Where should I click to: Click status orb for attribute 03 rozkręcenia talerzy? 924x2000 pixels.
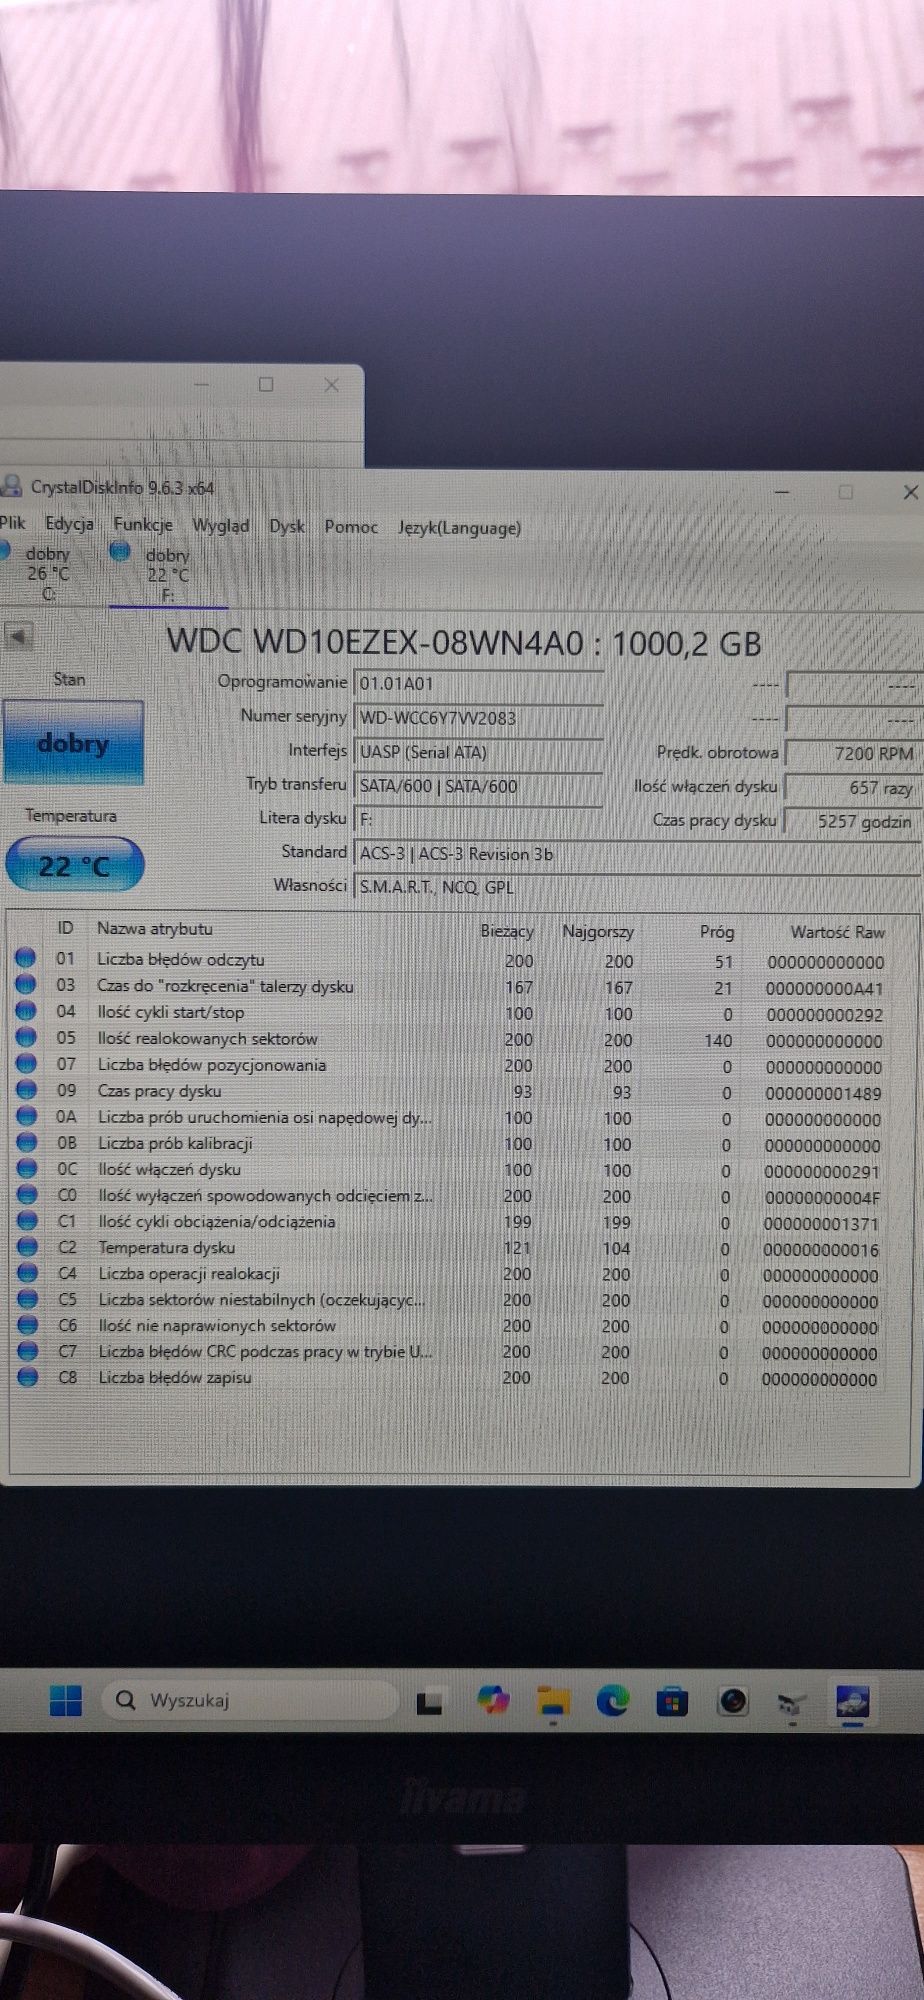(x=26, y=984)
